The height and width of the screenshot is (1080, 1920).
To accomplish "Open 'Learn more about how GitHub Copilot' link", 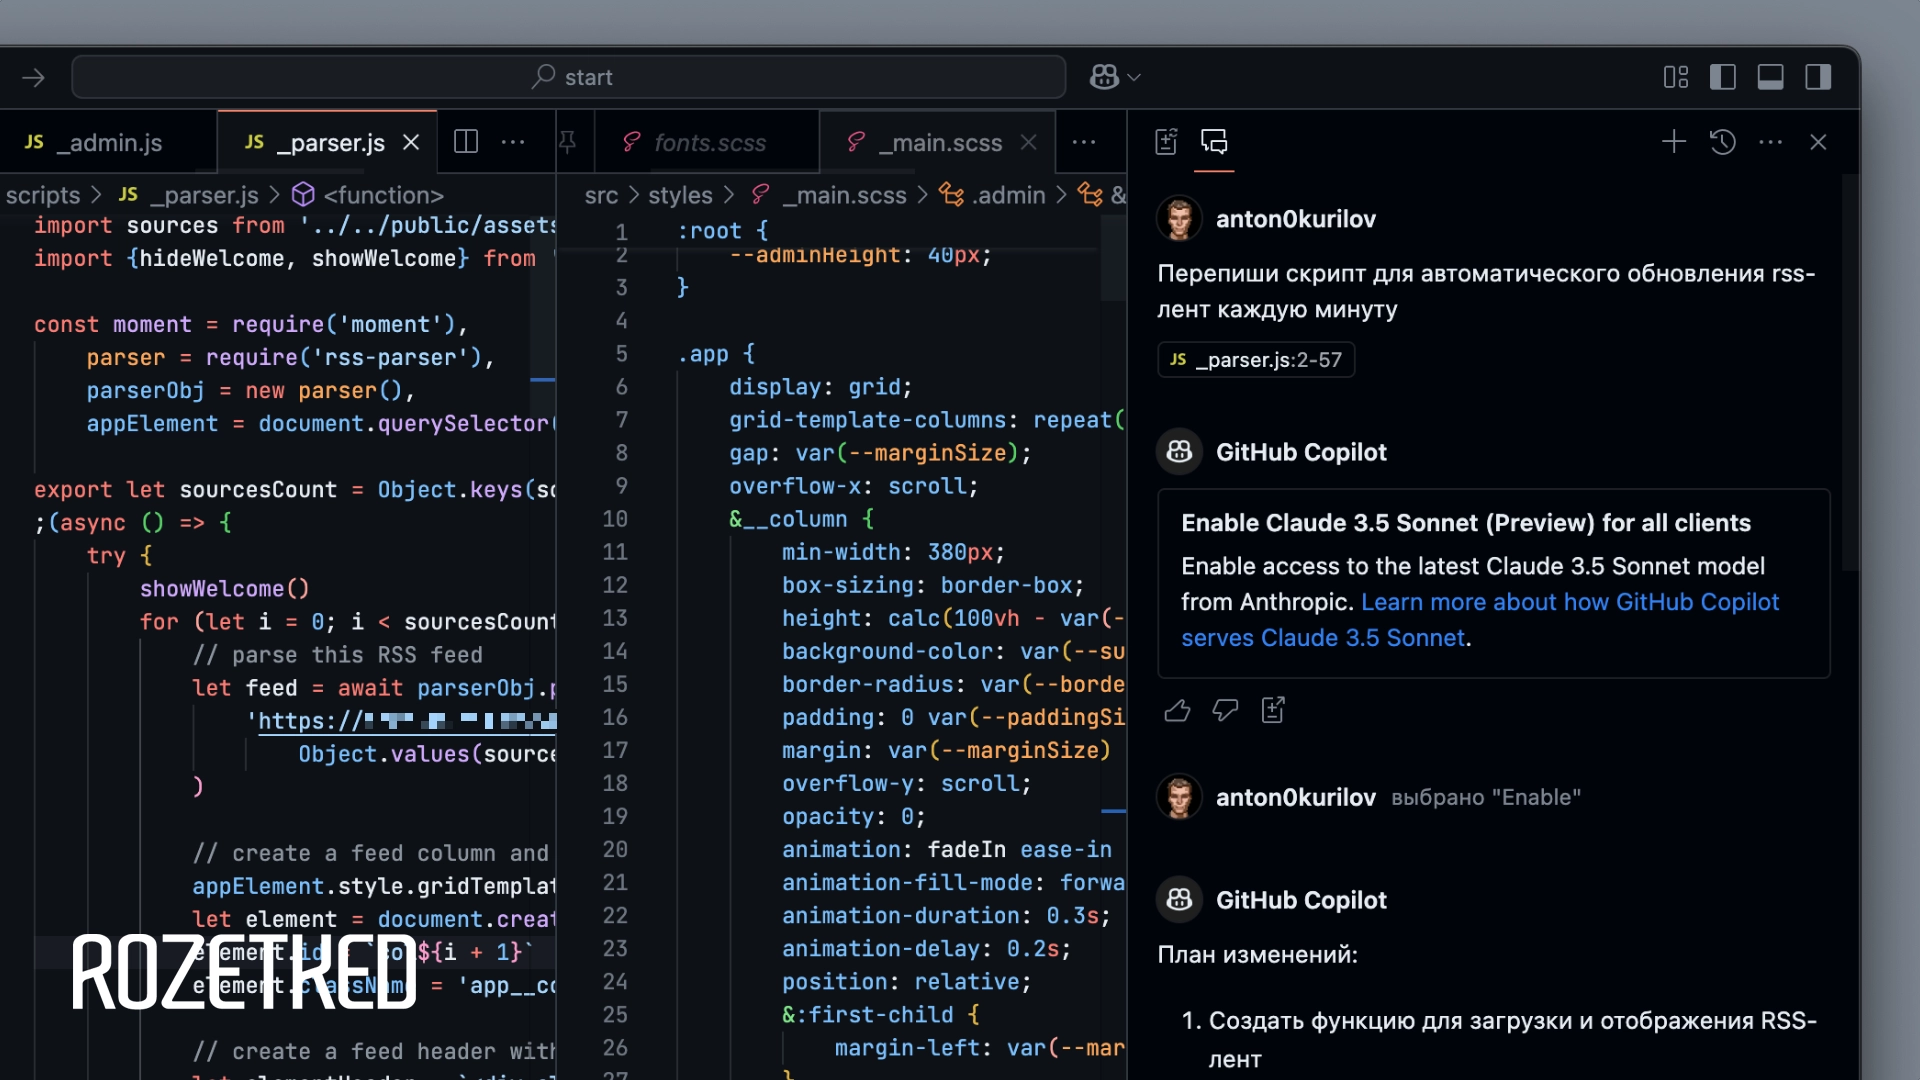I will (1570, 602).
